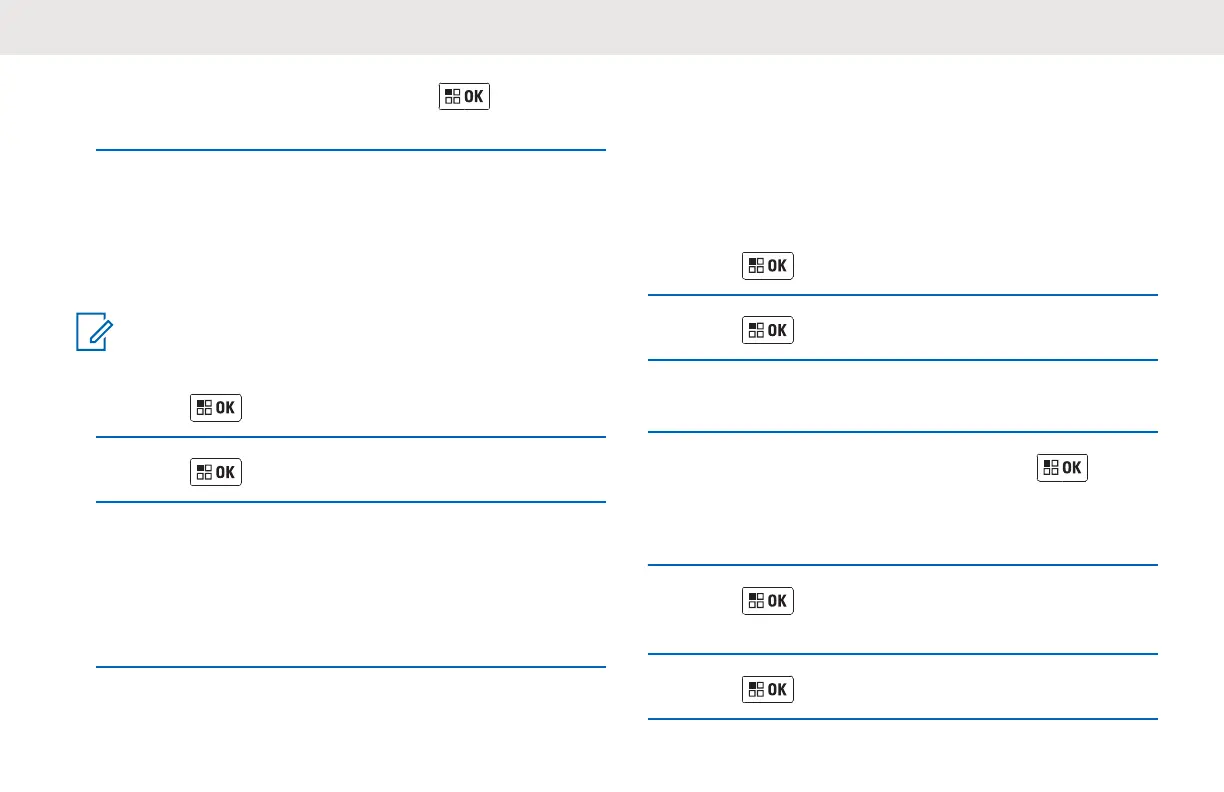The image size is (1224, 792).
Task: Click the divider directly above the far-right OK button
Action: [903, 432]
